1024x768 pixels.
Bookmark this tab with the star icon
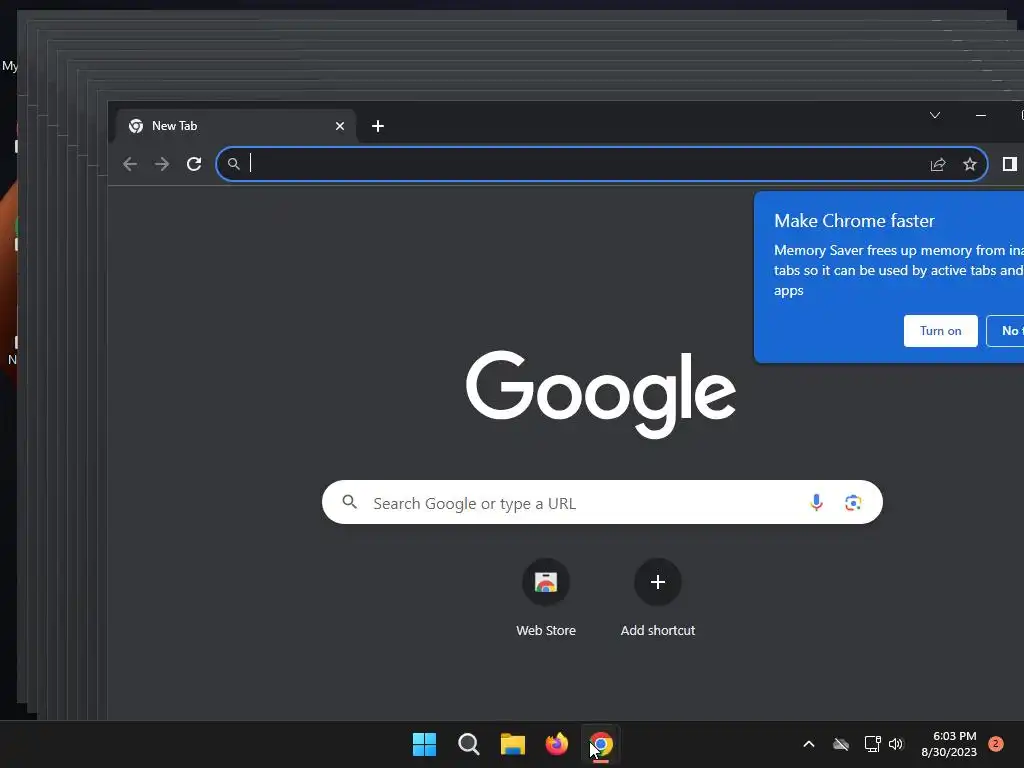pos(970,164)
